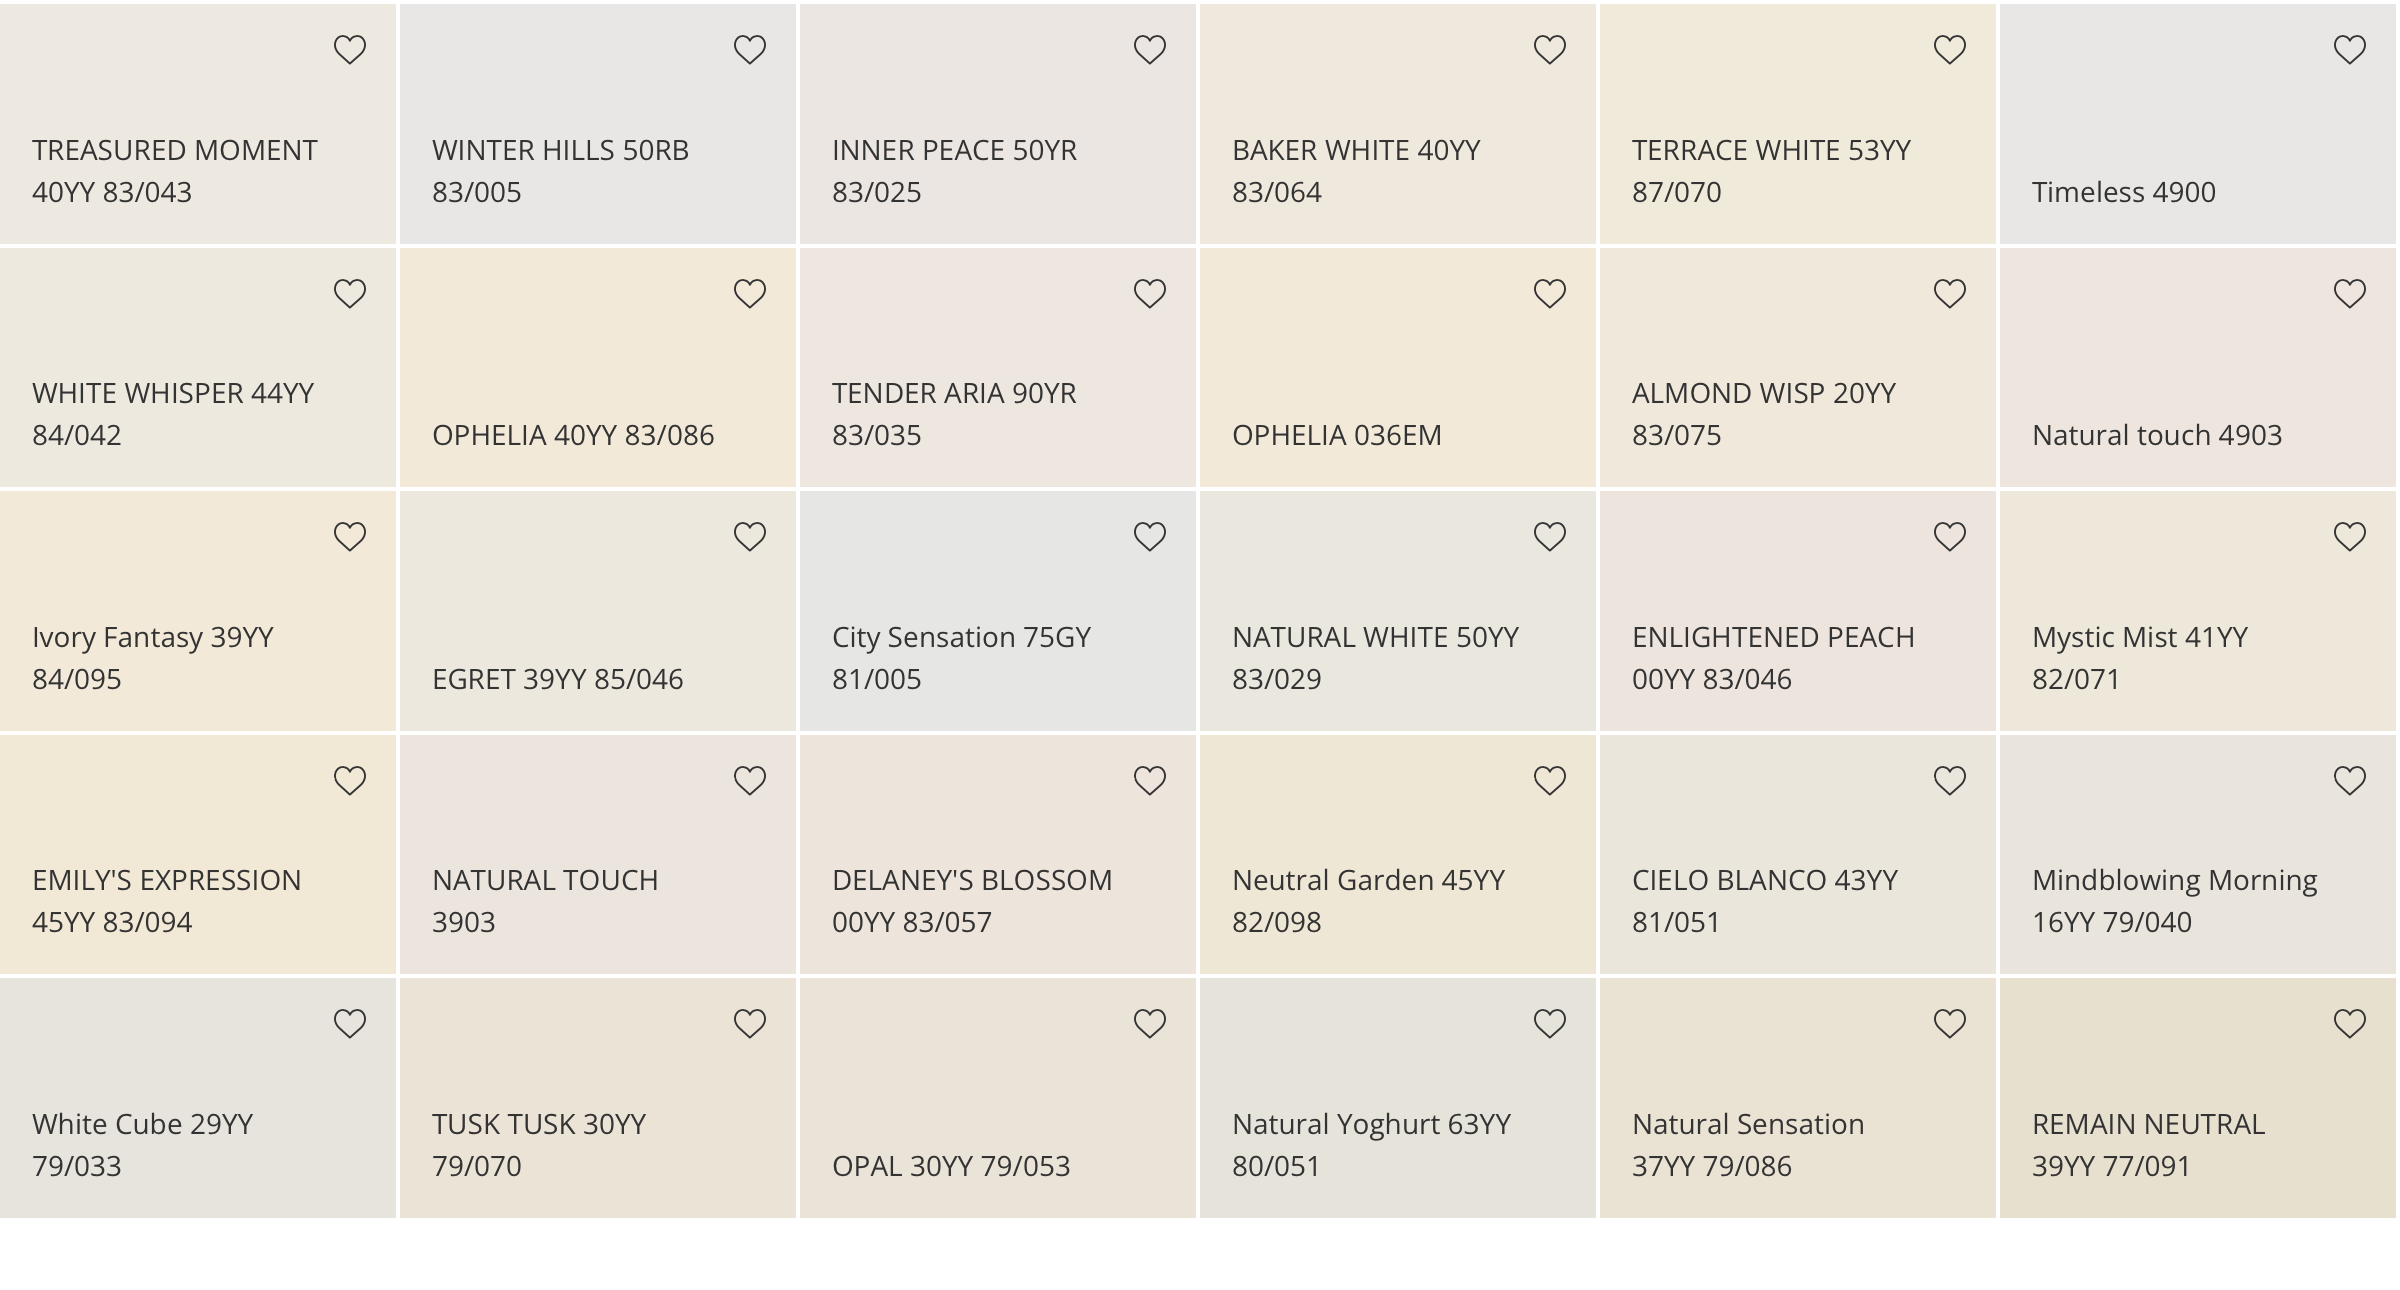The height and width of the screenshot is (1290, 2400).
Task: Click heart on City Sensation 75GY swatch
Action: [x=1149, y=537]
